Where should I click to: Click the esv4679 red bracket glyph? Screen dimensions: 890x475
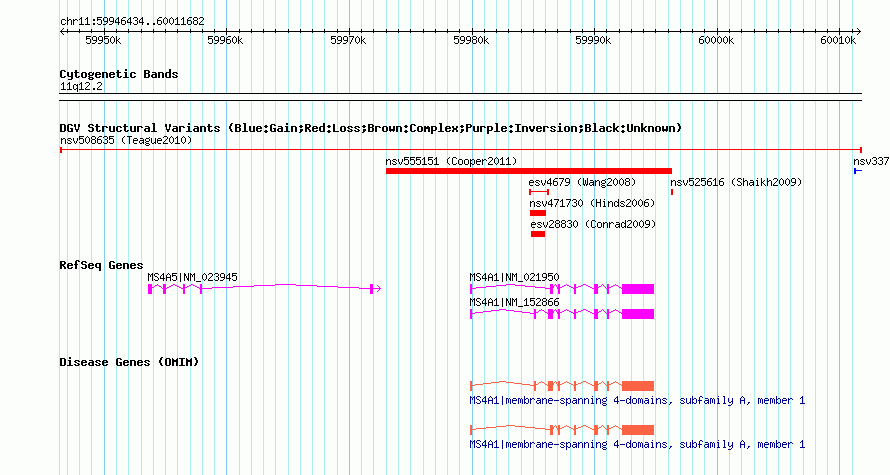539,192
